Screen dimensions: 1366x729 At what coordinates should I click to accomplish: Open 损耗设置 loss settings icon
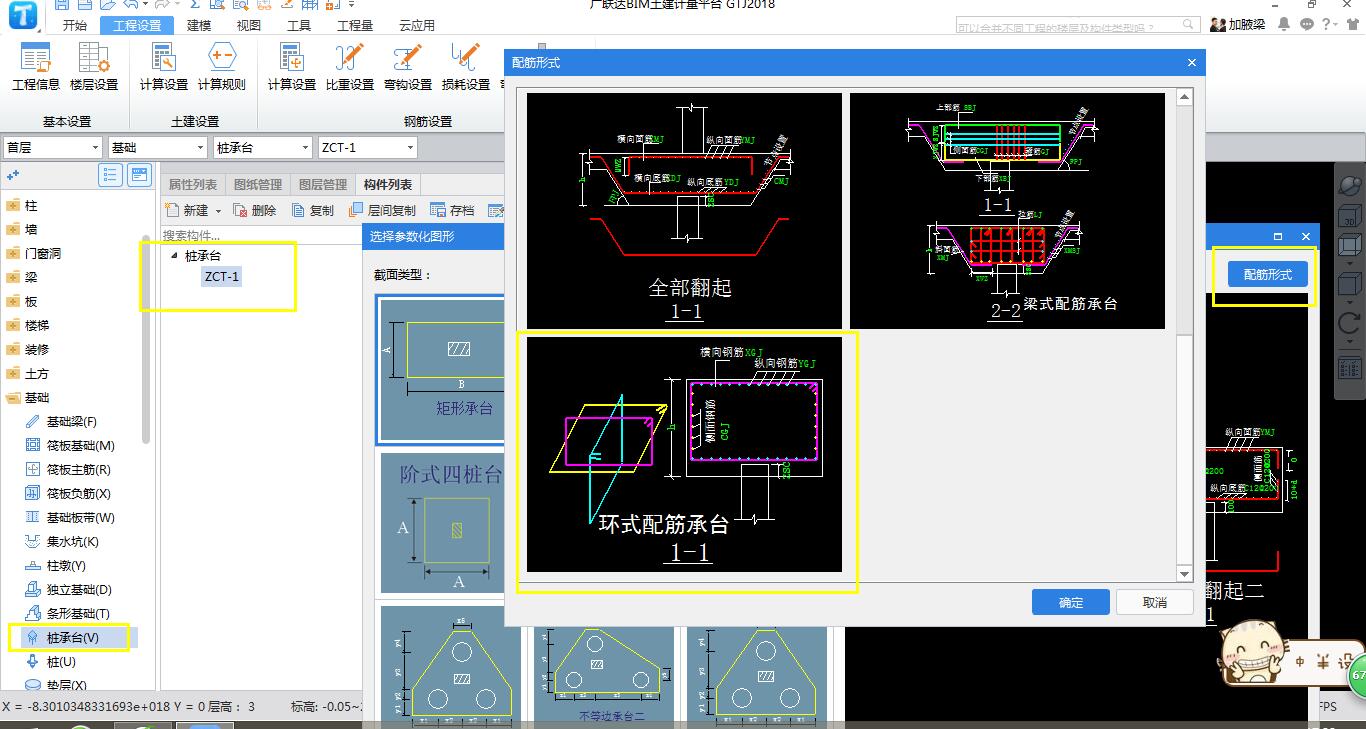pyautogui.click(x=466, y=67)
